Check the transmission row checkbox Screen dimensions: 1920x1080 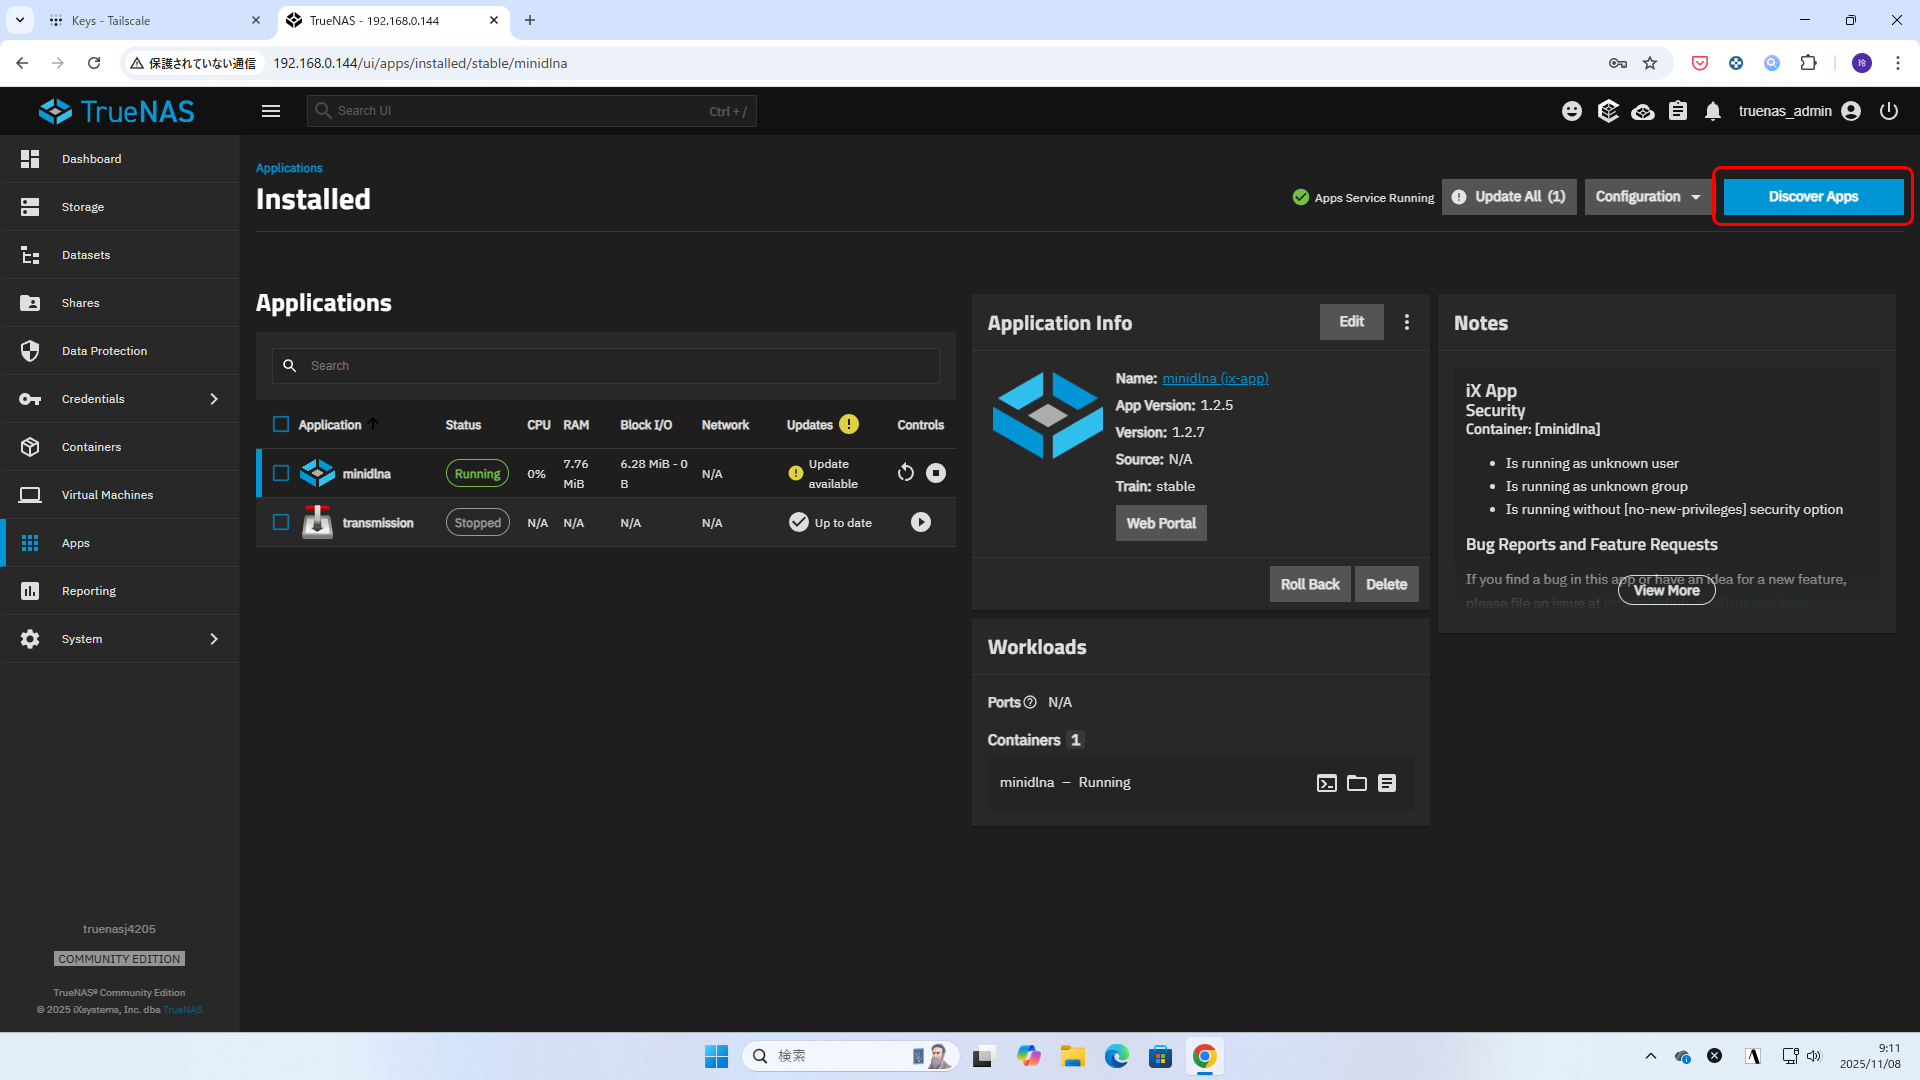point(281,522)
